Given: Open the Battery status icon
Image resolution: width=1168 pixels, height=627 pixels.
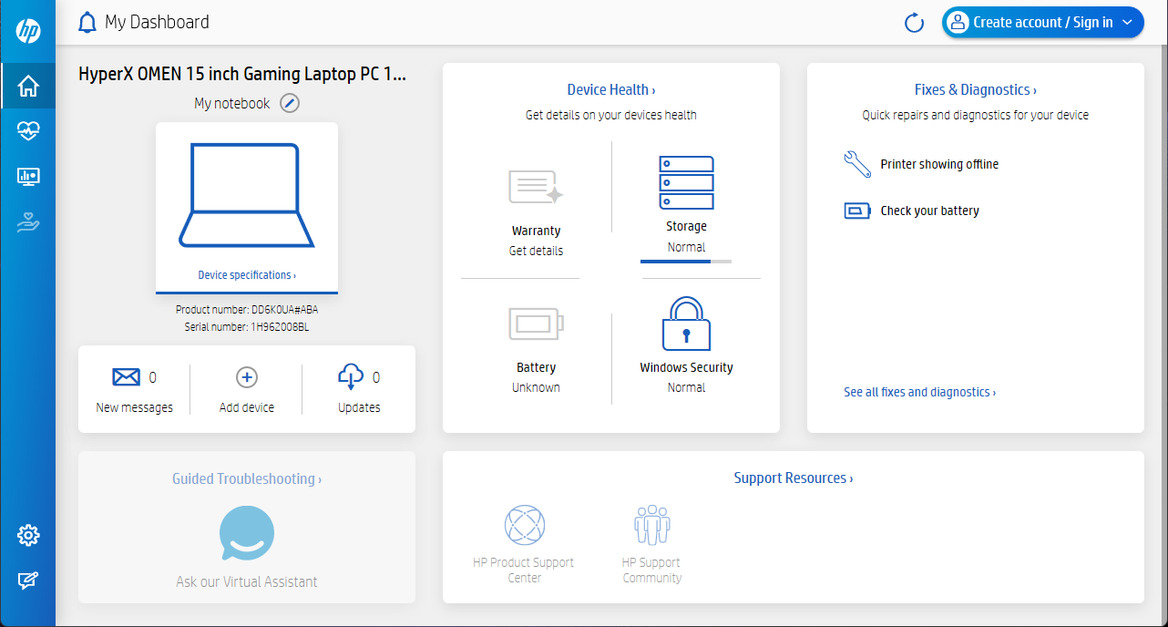Looking at the screenshot, I should tap(536, 324).
